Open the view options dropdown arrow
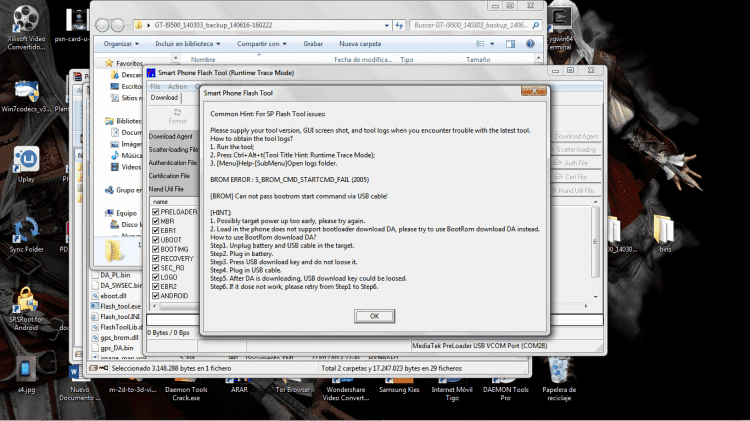Viewport: 750px width, 421px height. 492,44
